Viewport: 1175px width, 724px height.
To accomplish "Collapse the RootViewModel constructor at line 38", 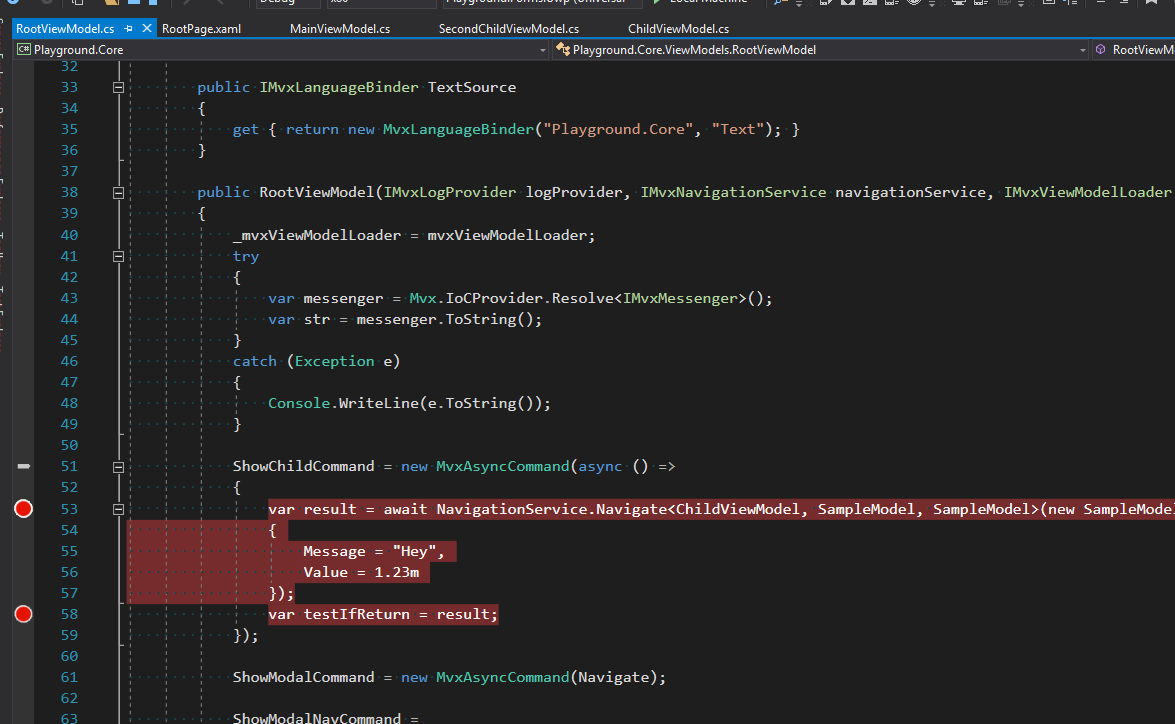I will click(118, 193).
